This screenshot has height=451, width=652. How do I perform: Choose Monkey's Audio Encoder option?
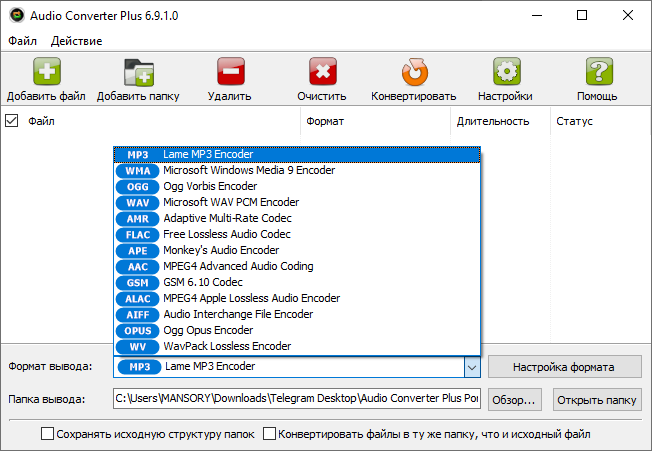[x=297, y=250]
